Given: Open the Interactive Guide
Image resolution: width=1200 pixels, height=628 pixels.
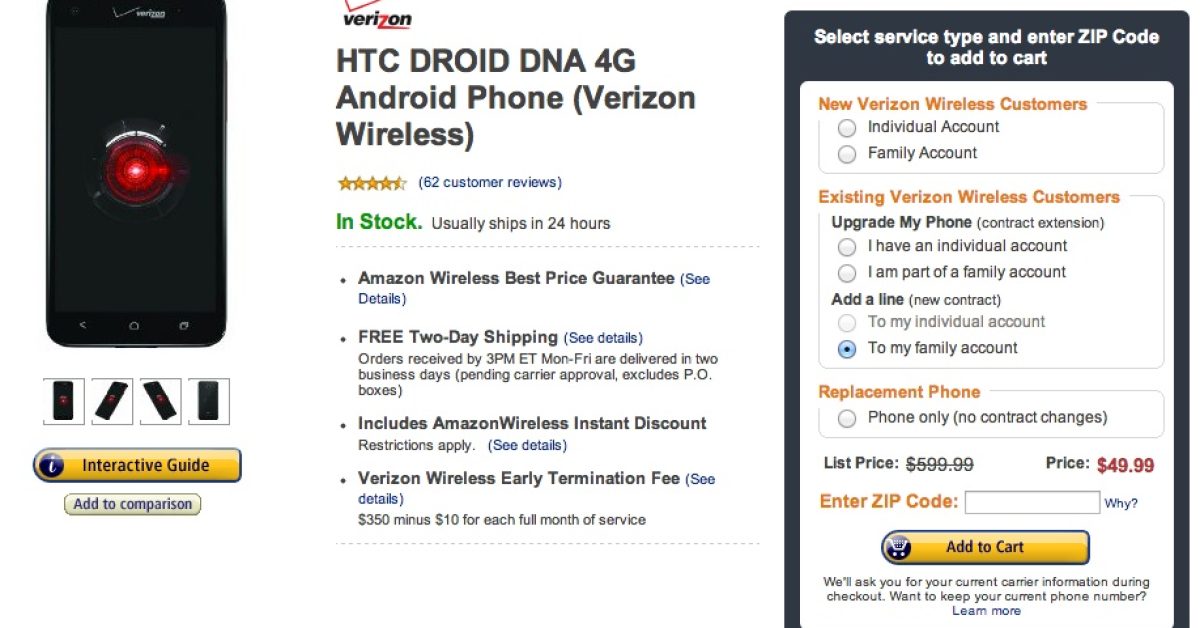Looking at the screenshot, I should coord(137,465).
